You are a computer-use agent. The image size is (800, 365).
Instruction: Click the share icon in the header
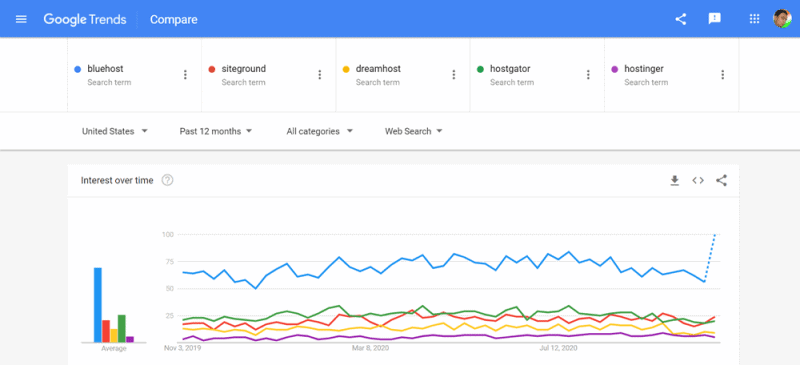coord(681,19)
